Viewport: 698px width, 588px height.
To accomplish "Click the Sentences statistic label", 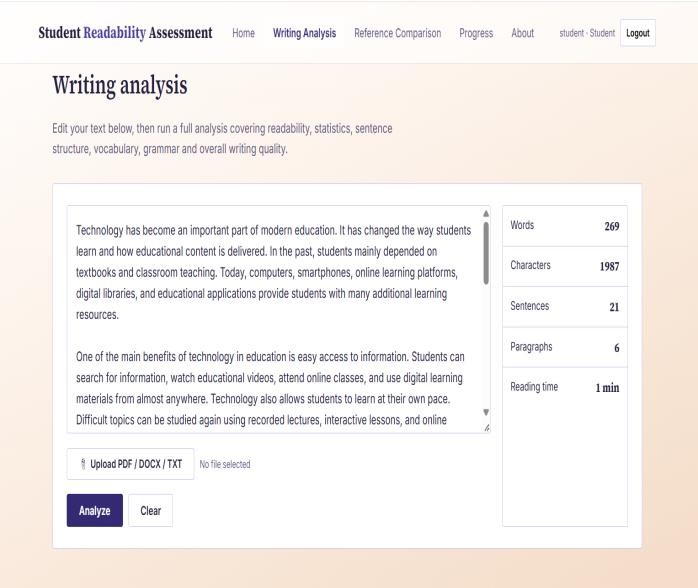I will click(x=529, y=306).
